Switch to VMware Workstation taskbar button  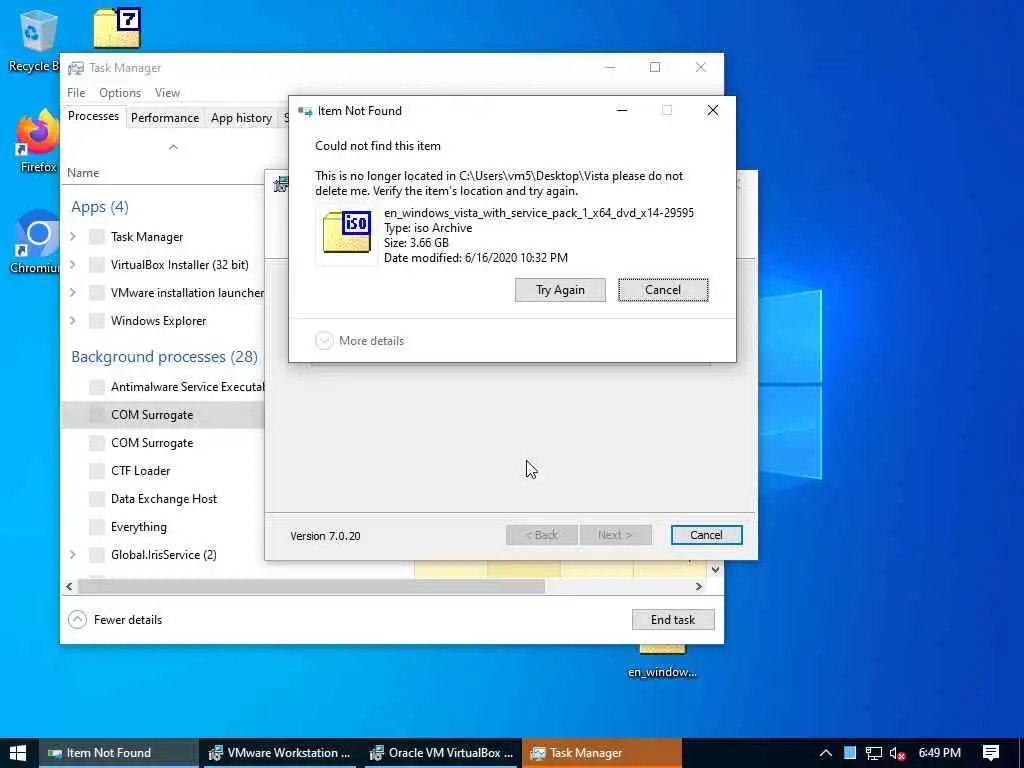coord(280,753)
